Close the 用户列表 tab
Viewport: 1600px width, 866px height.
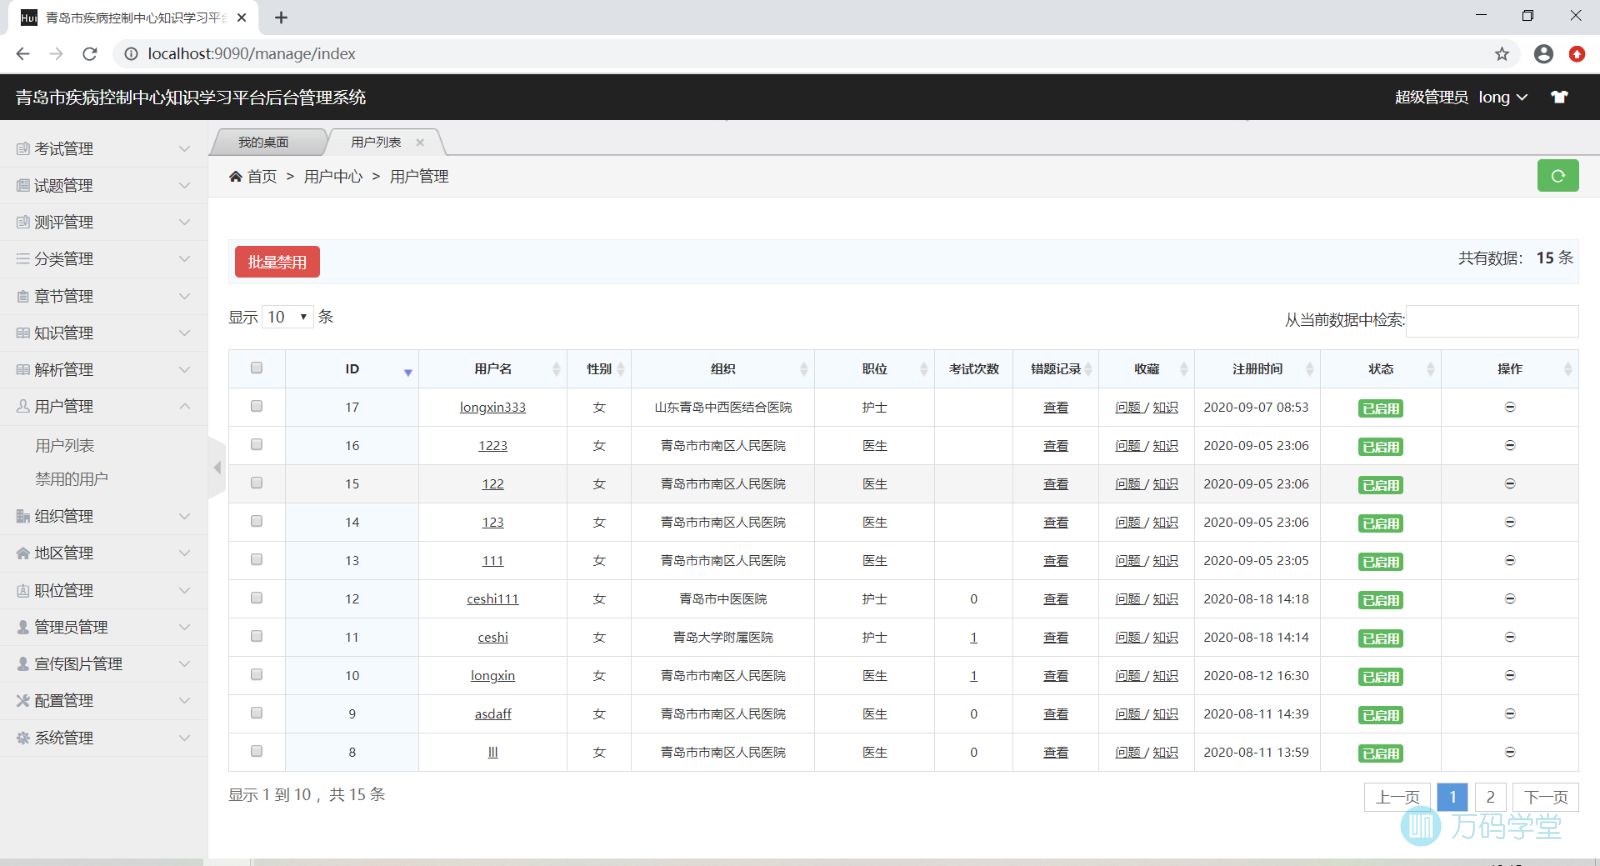point(420,142)
